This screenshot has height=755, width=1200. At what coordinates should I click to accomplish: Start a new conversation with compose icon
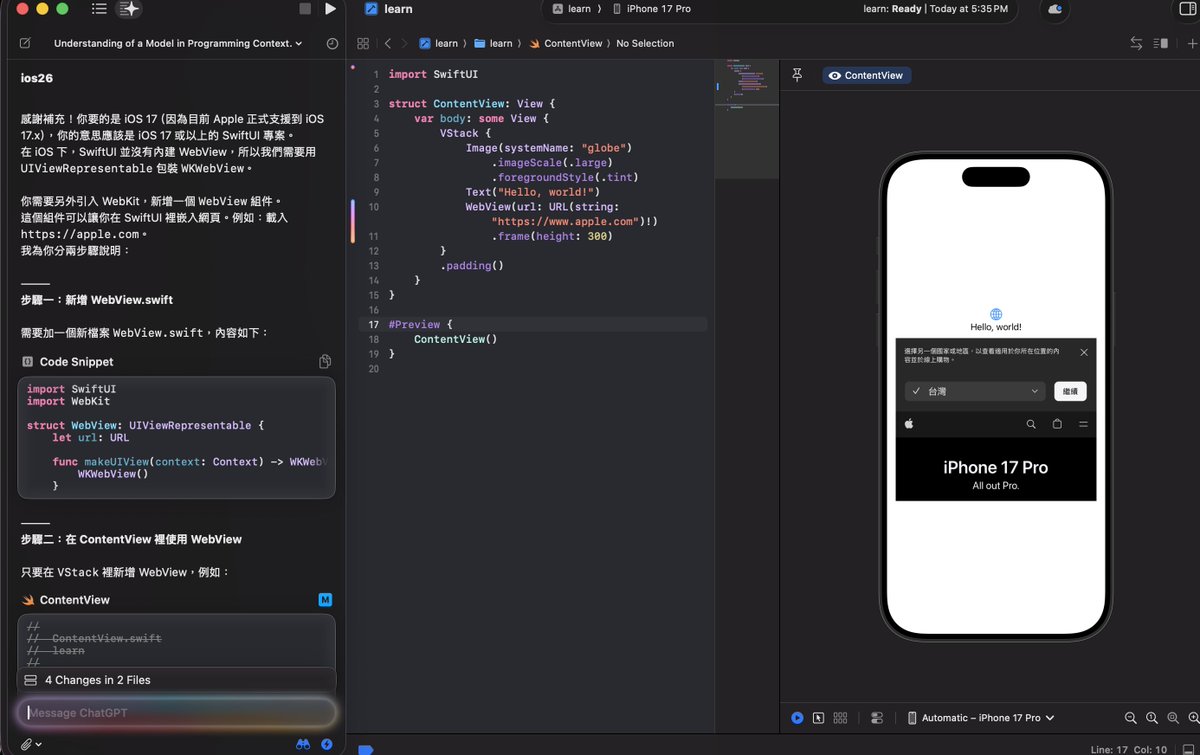pyautogui.click(x=25, y=44)
